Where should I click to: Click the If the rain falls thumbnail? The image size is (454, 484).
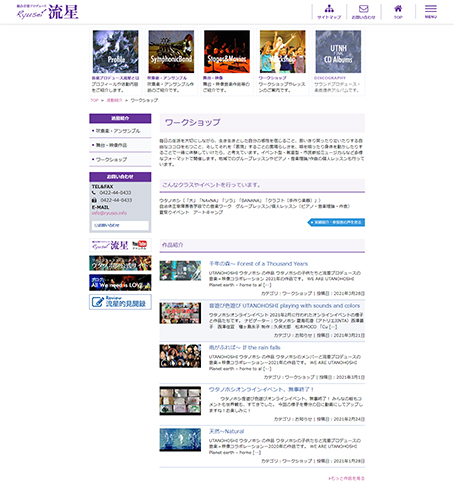coord(180,356)
